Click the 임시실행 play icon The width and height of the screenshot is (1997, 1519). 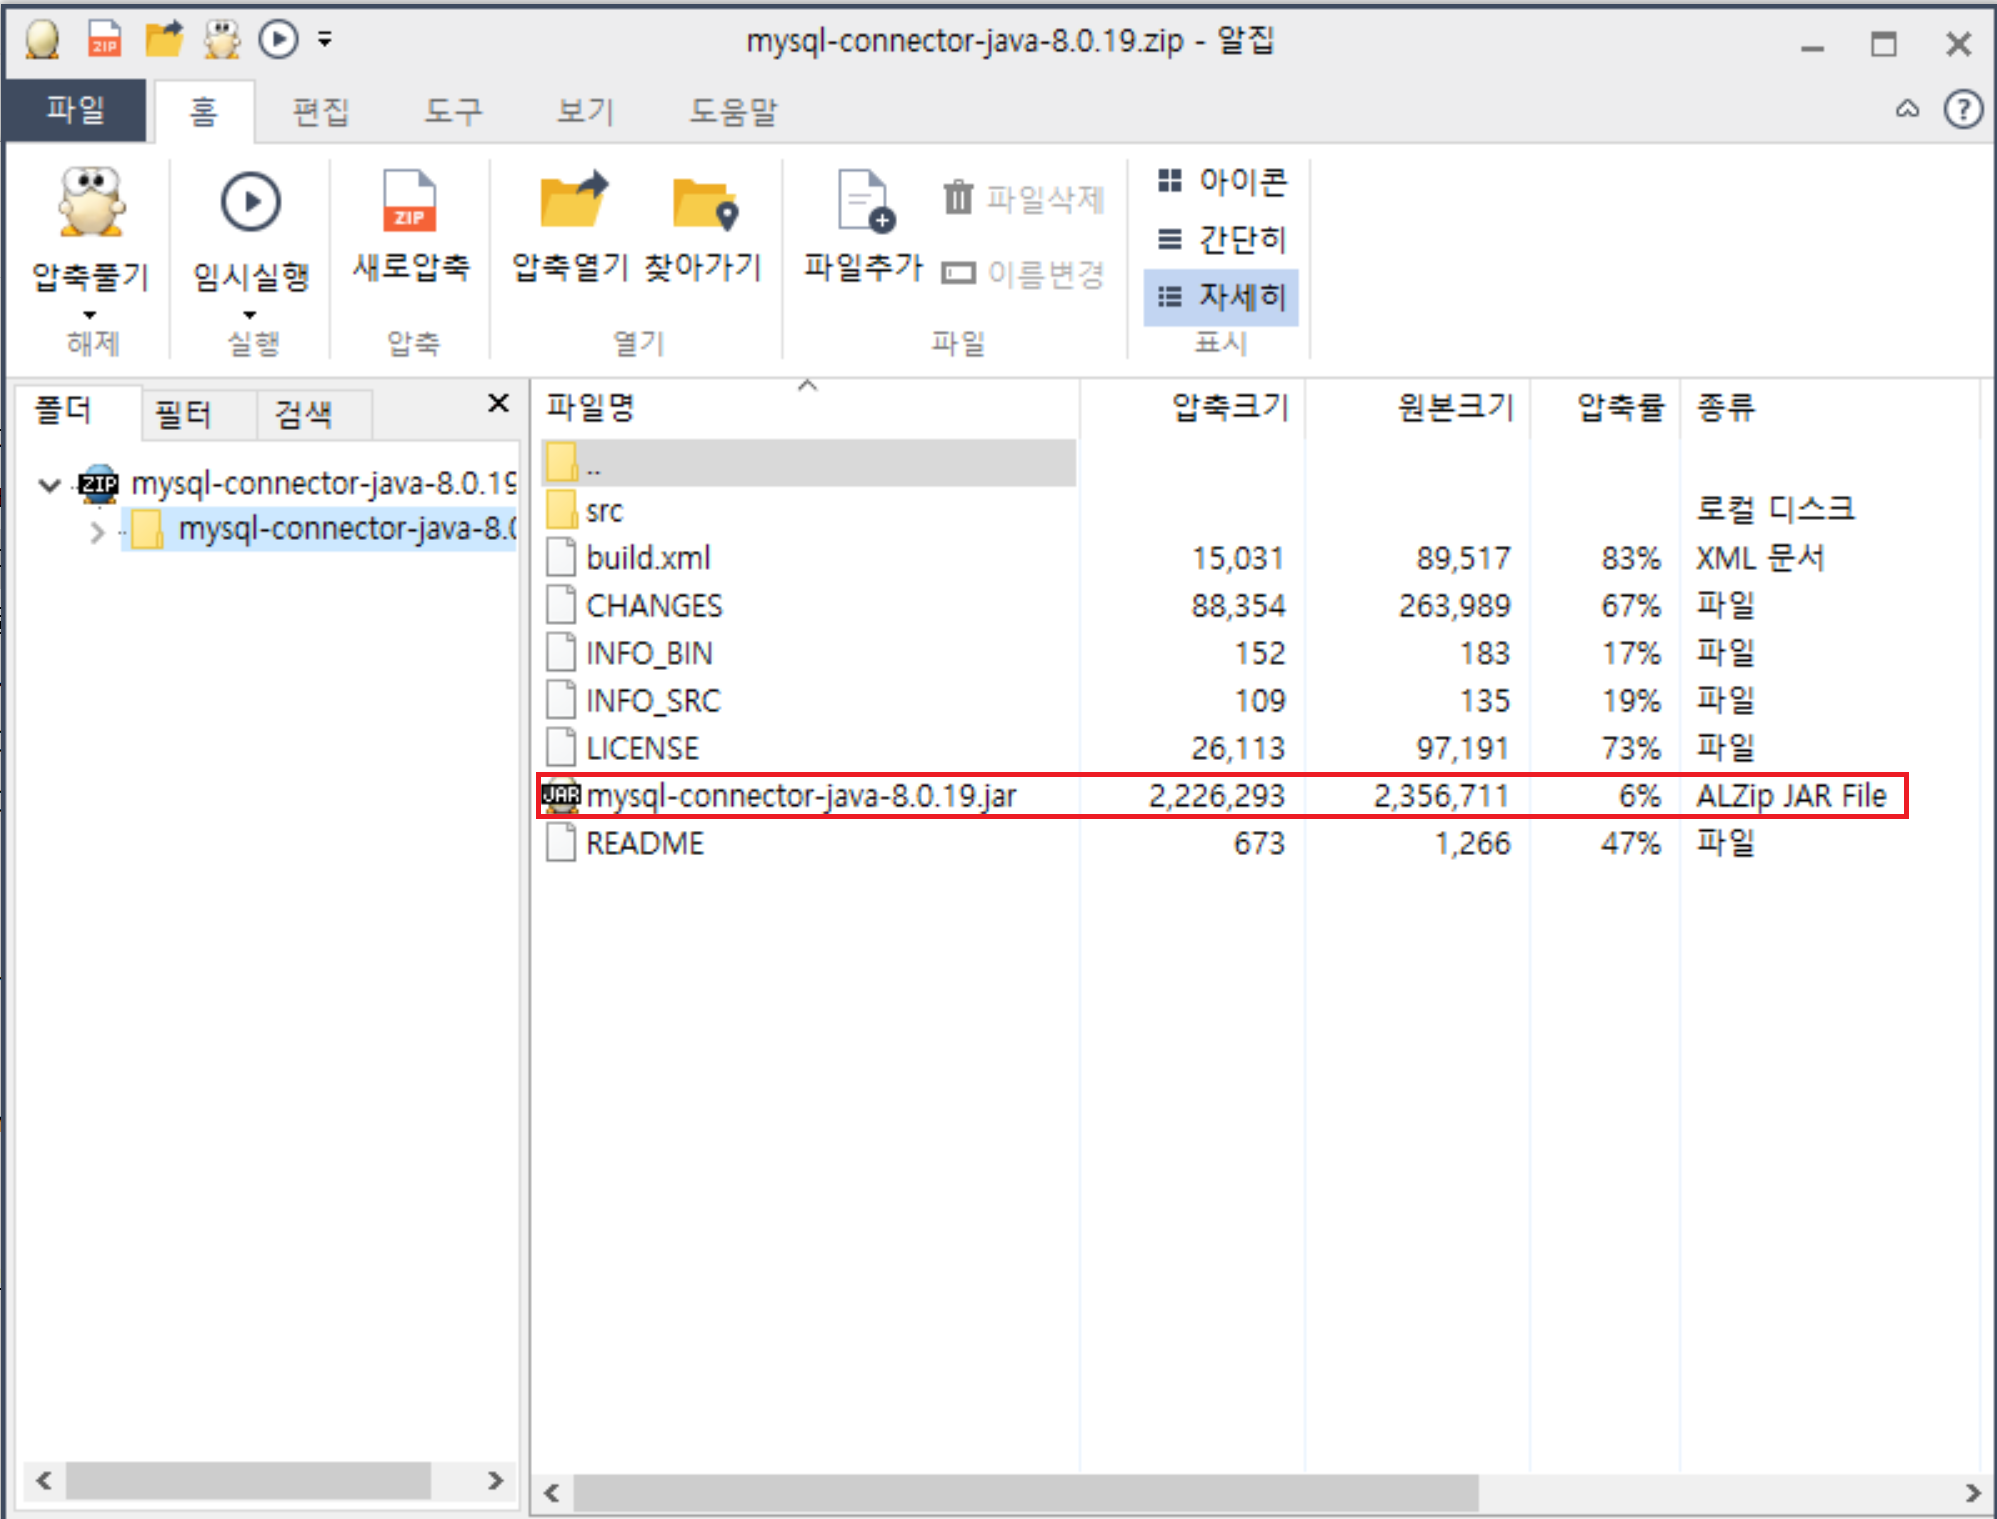pos(250,203)
